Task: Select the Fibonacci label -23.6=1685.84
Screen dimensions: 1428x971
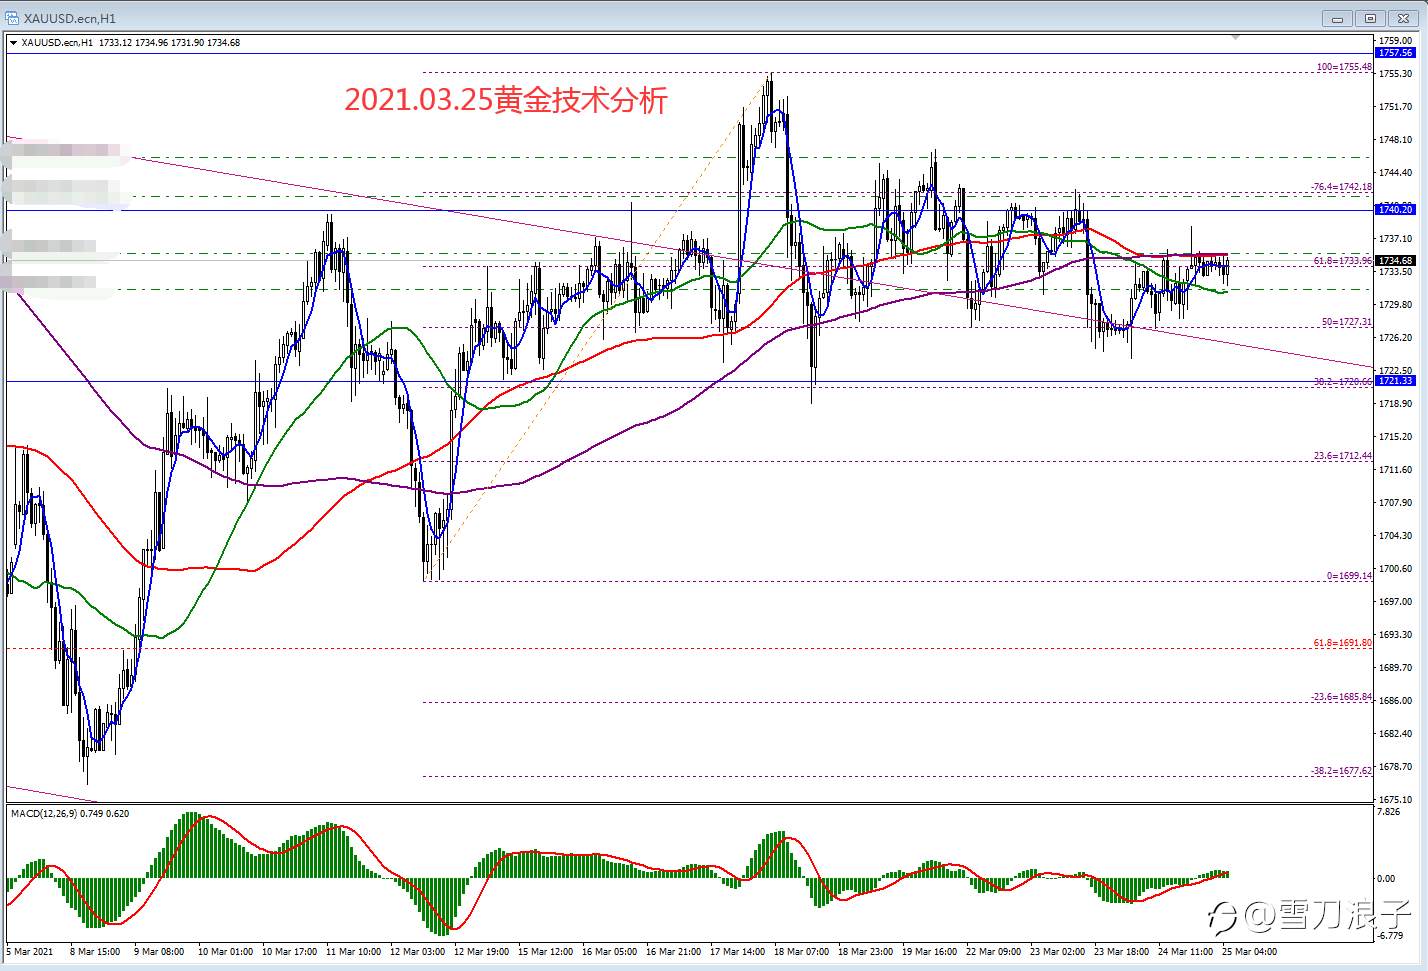Action: point(1342,697)
